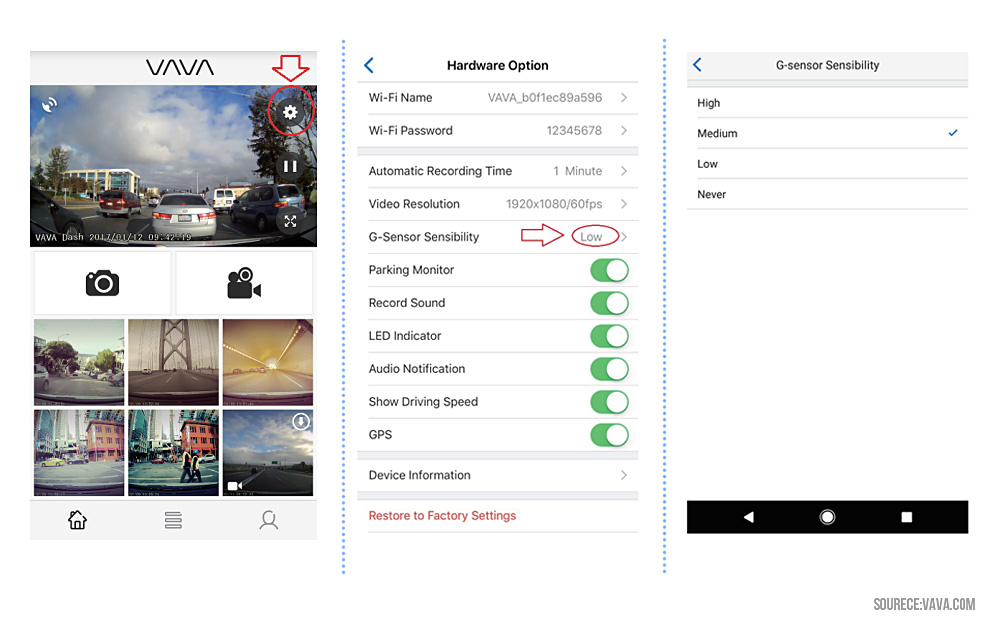Start video recording with camcorder button
The width and height of the screenshot is (1000, 625).
244,283
